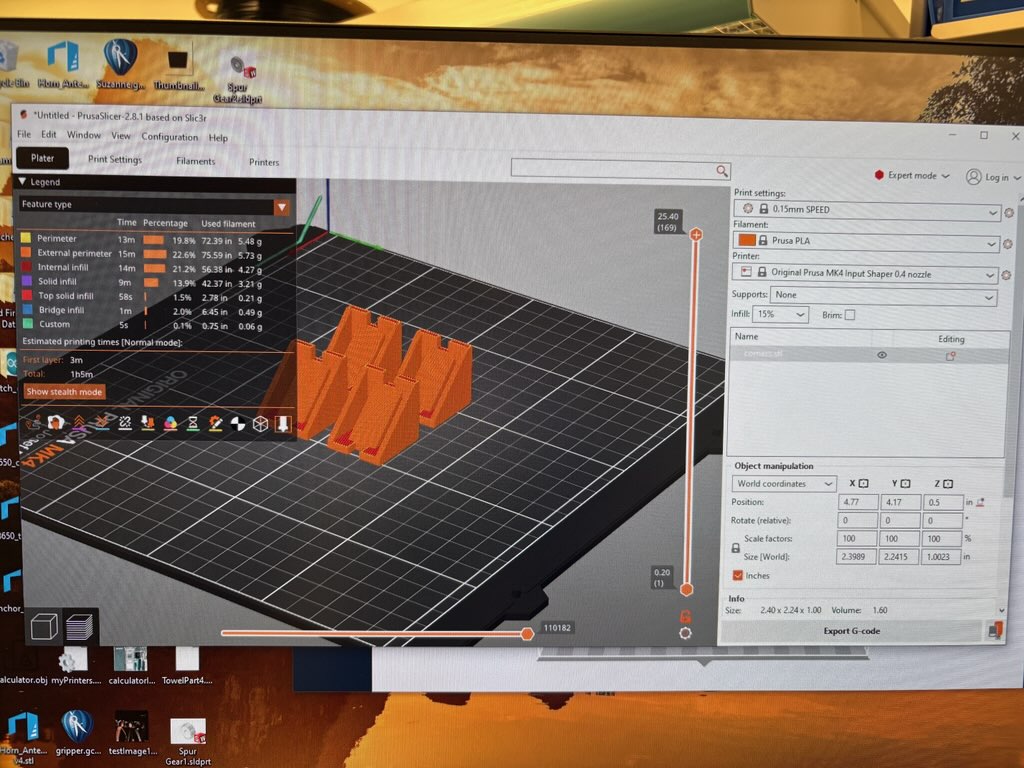Click the sliced layers preview icon
This screenshot has height=768, width=1024.
click(x=78, y=627)
